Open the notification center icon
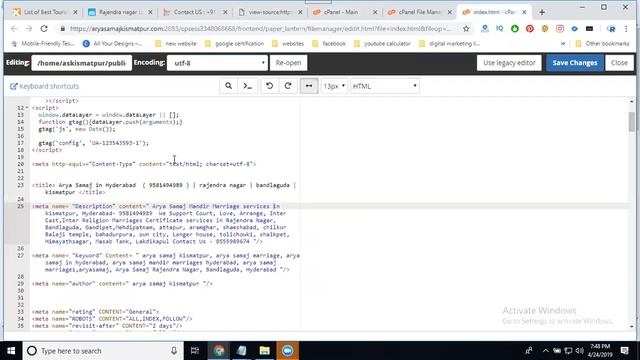The height and width of the screenshot is (360, 640). (x=624, y=351)
